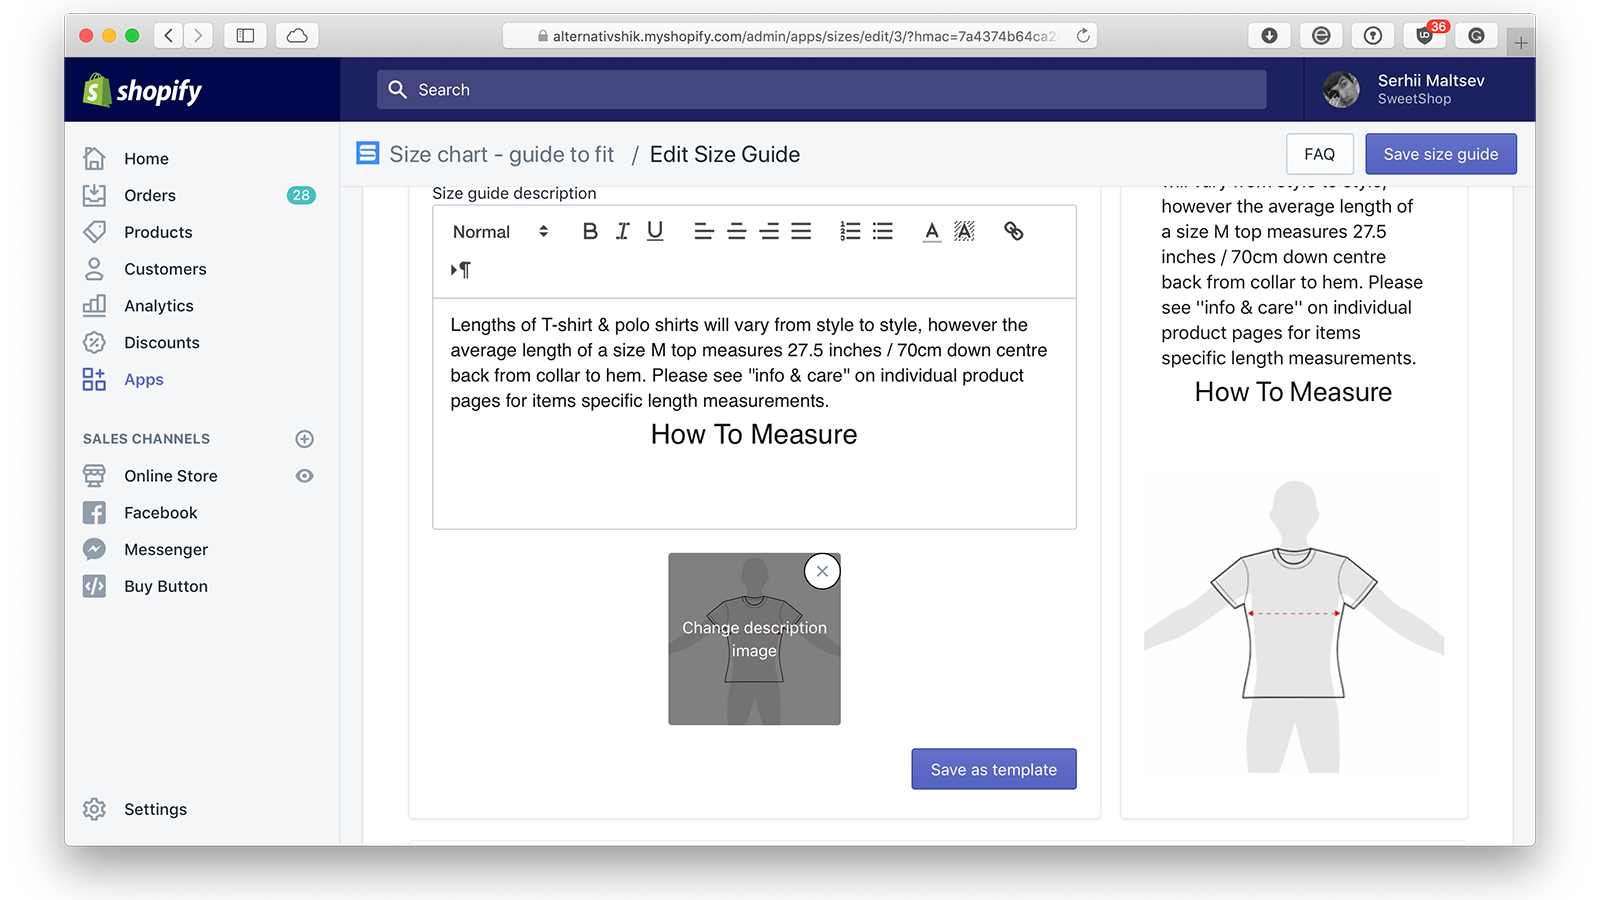Screen dimensions: 1600x900
Task: Center align the description text
Action: coord(737,232)
